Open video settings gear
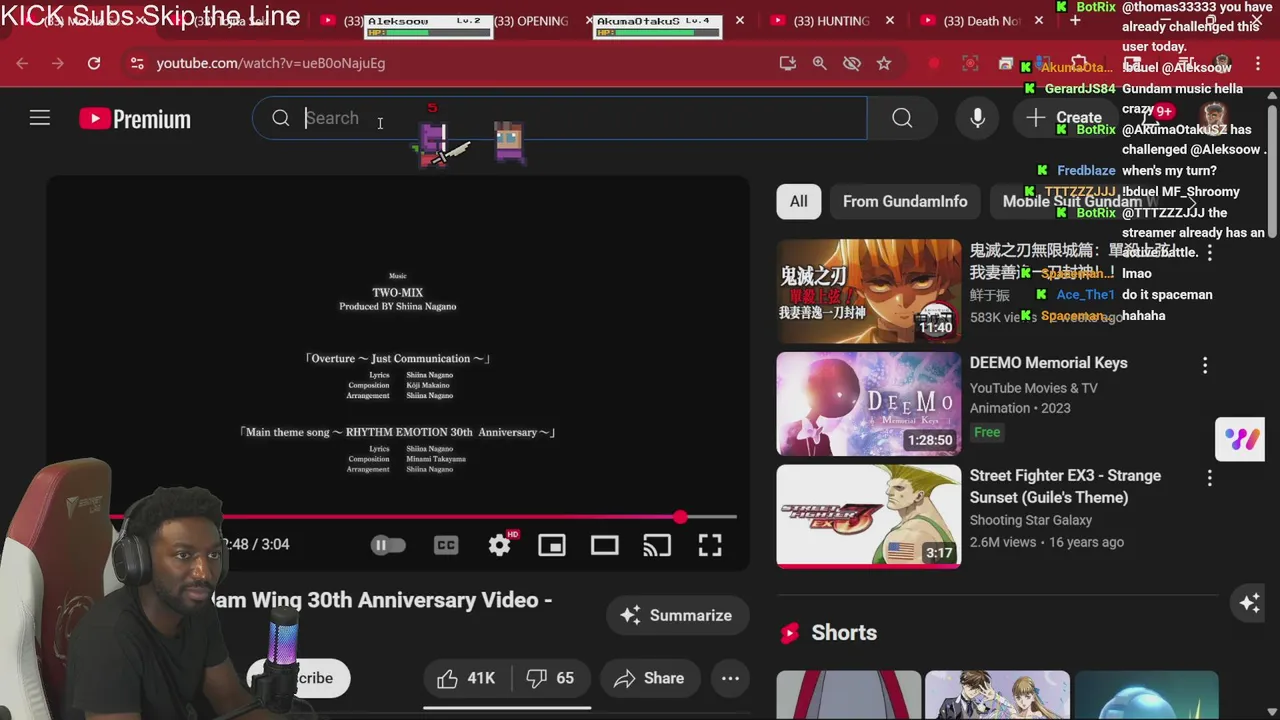 click(499, 545)
